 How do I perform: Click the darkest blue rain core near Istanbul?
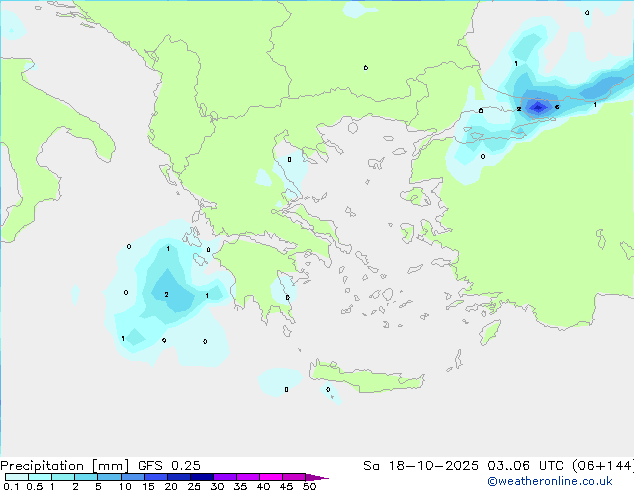click(x=538, y=108)
